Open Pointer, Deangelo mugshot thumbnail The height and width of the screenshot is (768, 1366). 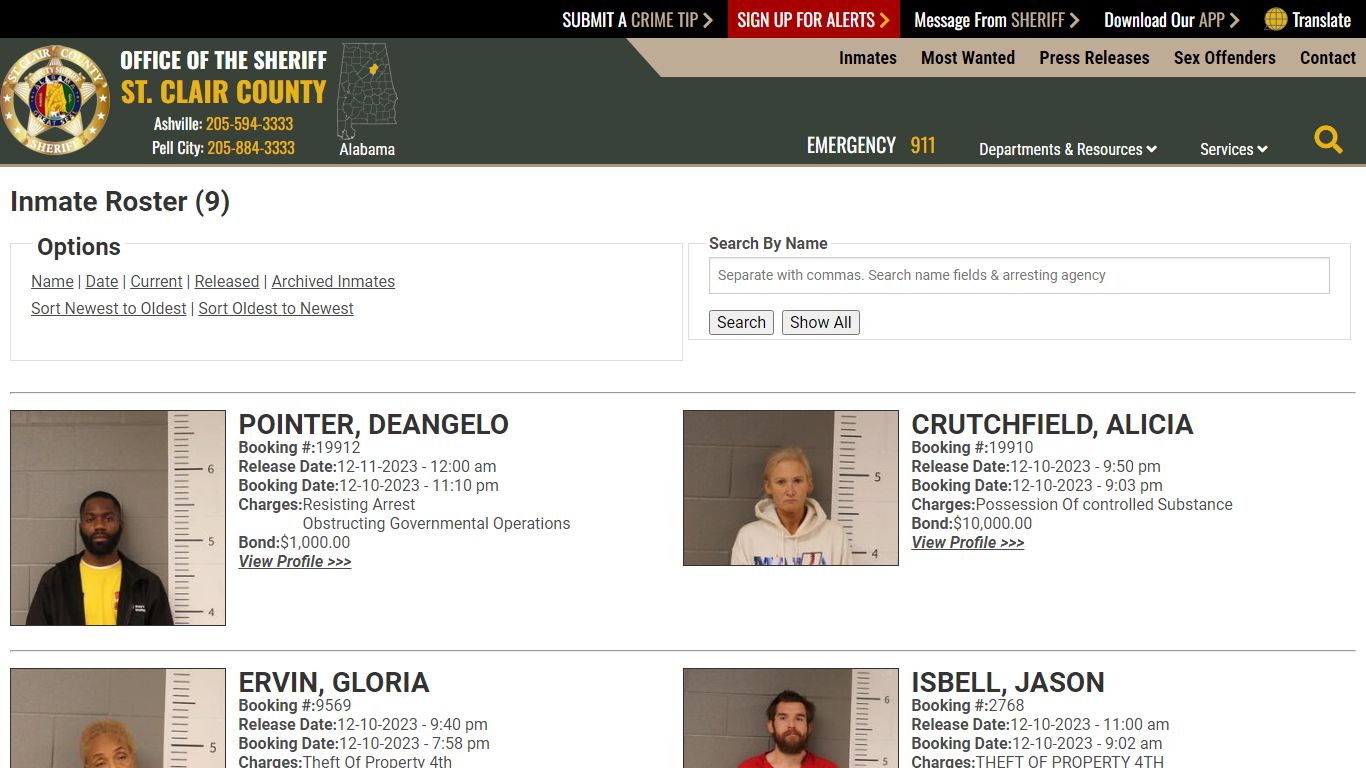tap(118, 518)
